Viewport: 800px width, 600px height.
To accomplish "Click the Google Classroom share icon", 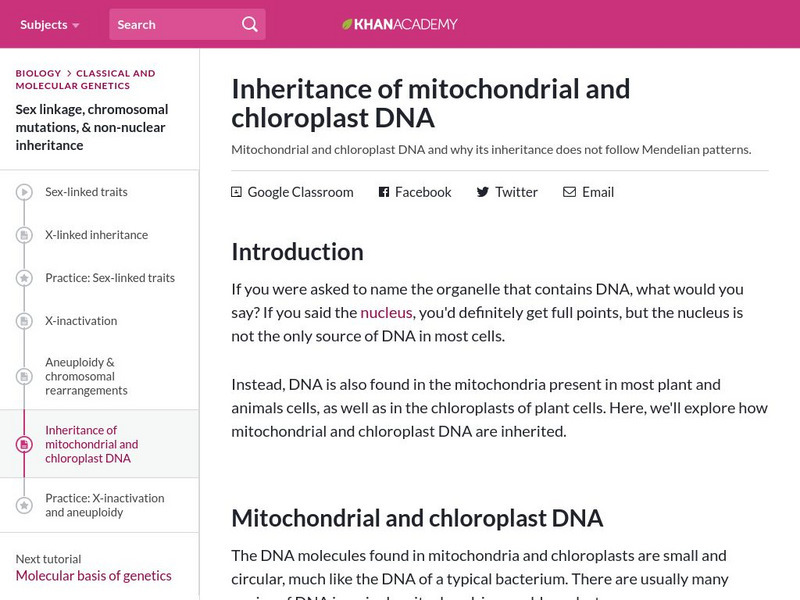I will [x=236, y=192].
